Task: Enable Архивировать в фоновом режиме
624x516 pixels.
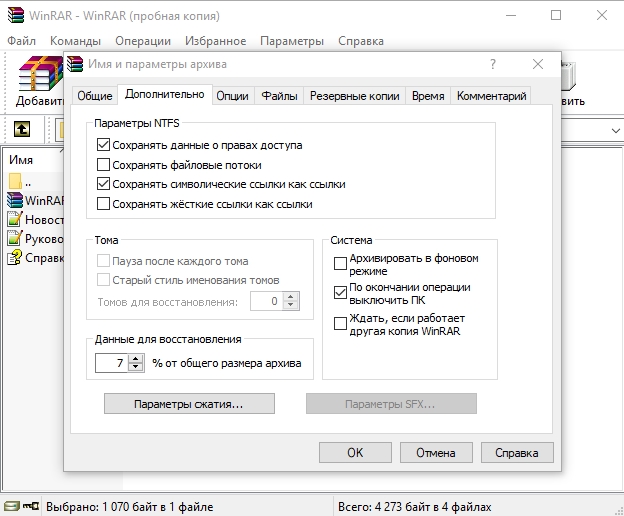Action: pos(340,263)
